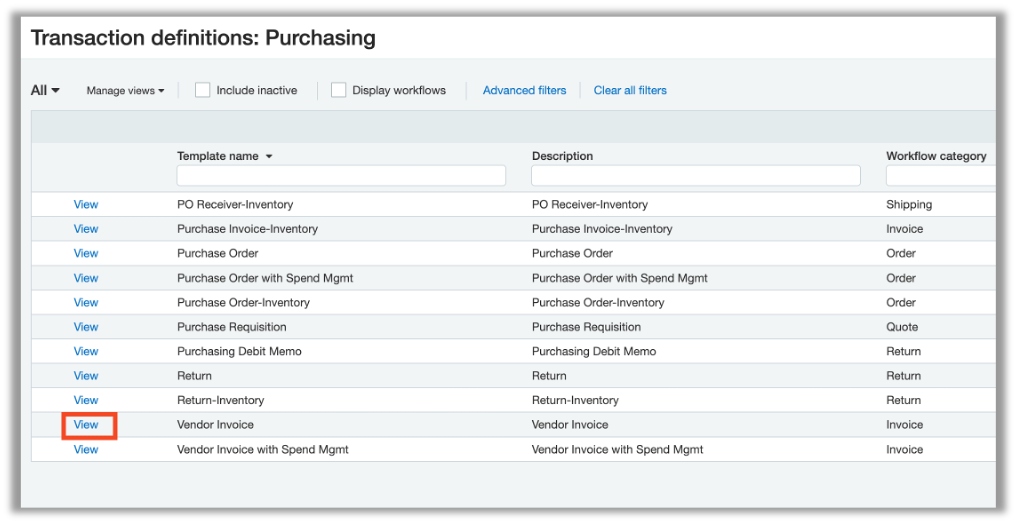Sort by Template name column arrow

pos(269,157)
